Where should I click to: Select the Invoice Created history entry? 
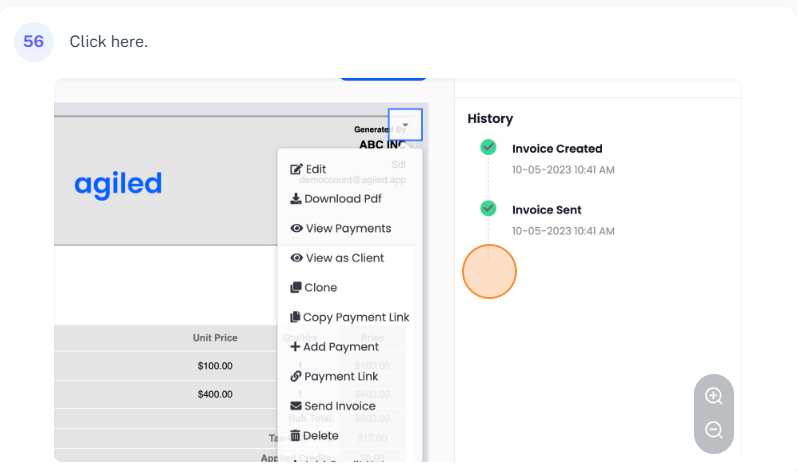coord(557,149)
